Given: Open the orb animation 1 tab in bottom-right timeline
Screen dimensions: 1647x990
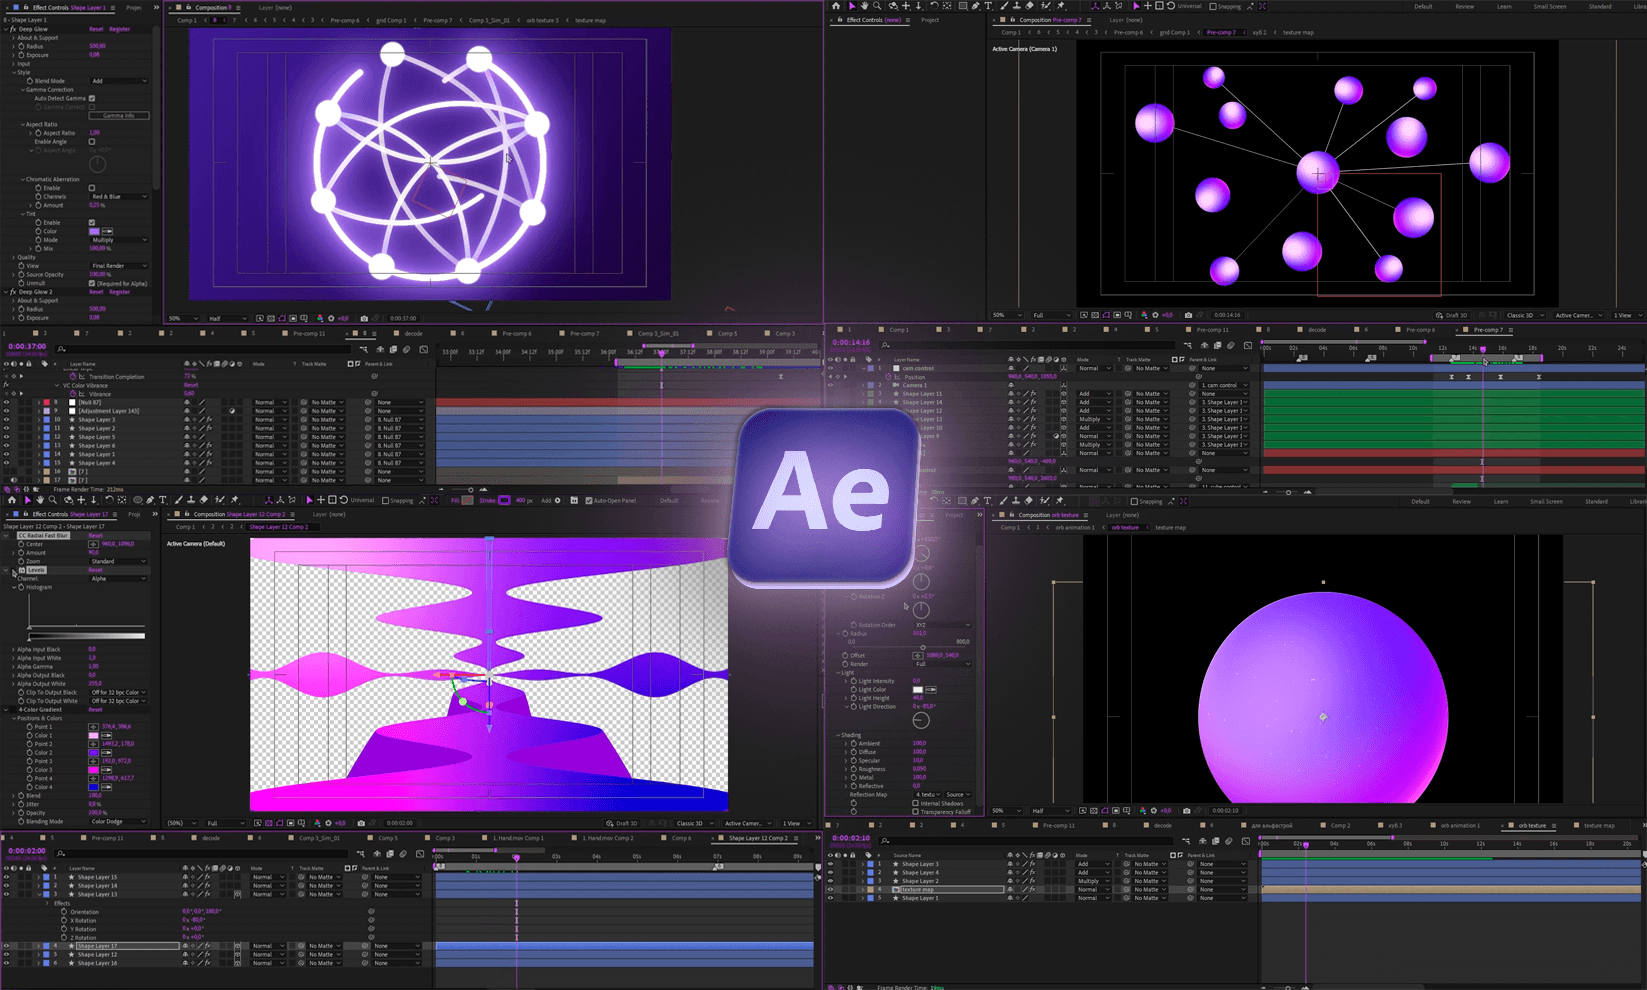Looking at the screenshot, I should coord(1460,826).
